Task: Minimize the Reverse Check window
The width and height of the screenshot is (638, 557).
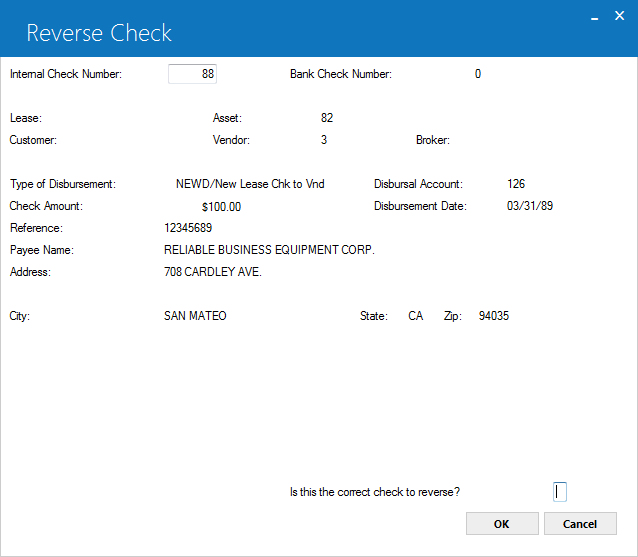Action: point(594,17)
